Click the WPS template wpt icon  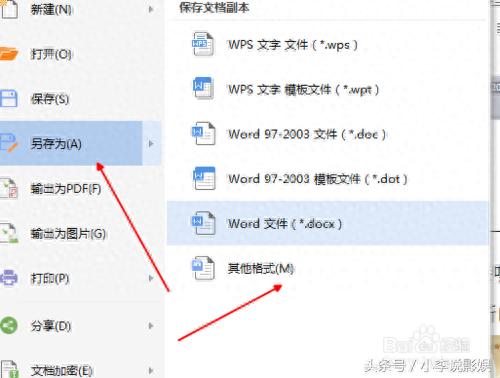tap(203, 89)
